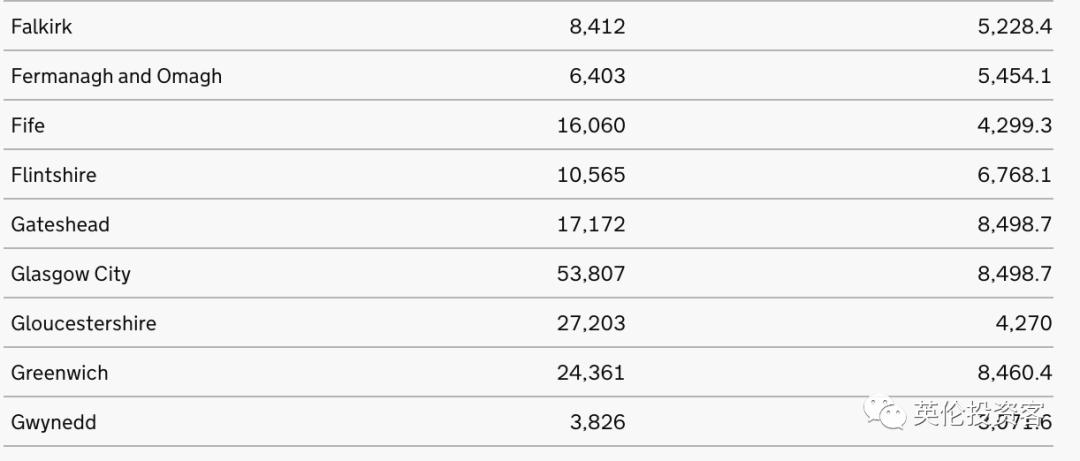Click the 16,060 value for Fife
Viewport: 1080px width, 461px height.
pyautogui.click(x=591, y=126)
